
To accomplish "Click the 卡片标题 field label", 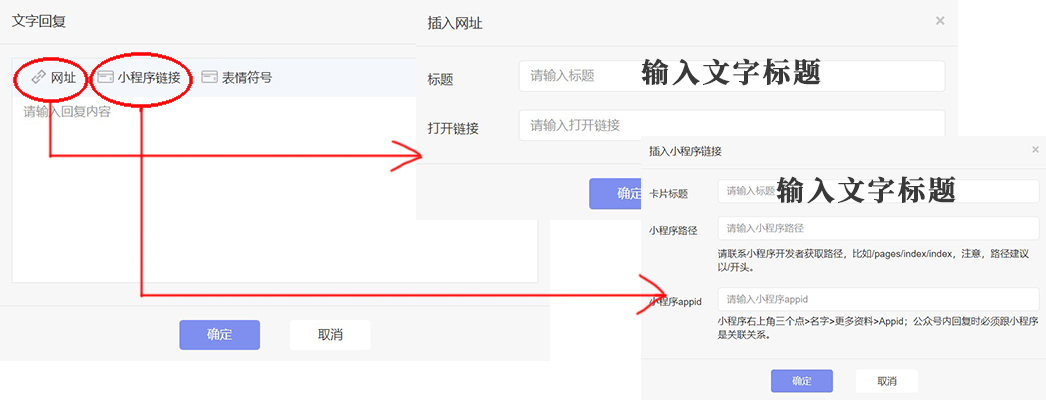I will pos(668,194).
